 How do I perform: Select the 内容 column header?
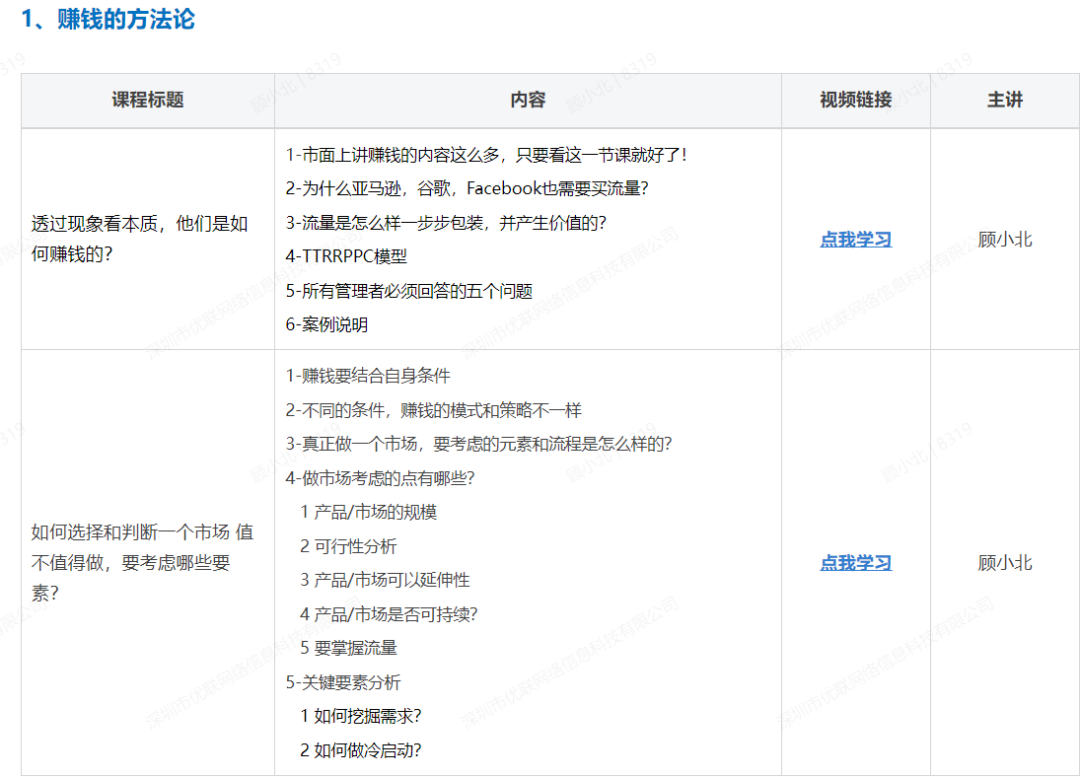point(528,100)
